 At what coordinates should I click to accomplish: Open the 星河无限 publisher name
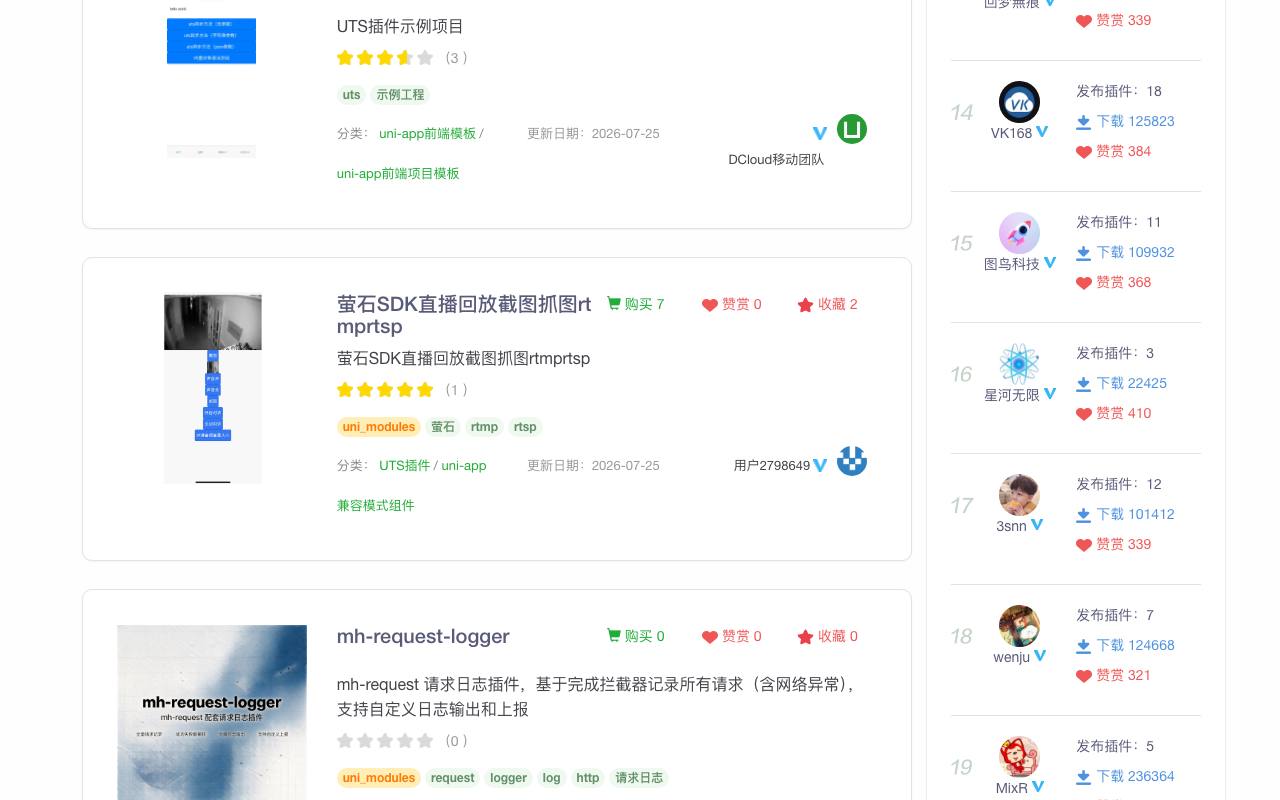(x=1012, y=395)
